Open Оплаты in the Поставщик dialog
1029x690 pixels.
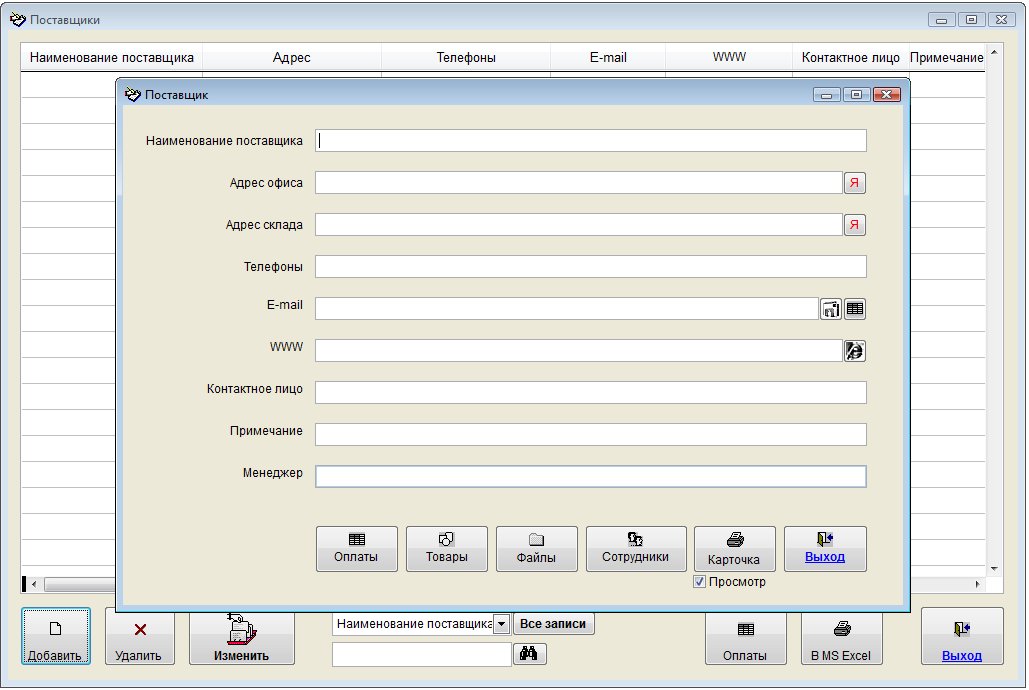click(356, 549)
